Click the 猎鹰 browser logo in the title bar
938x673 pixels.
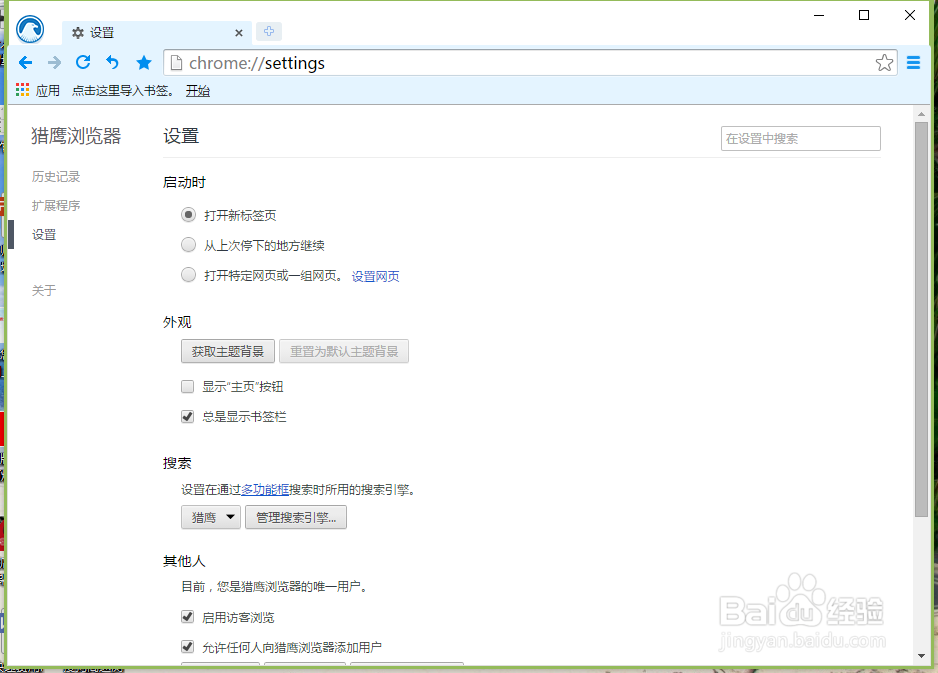click(30, 28)
